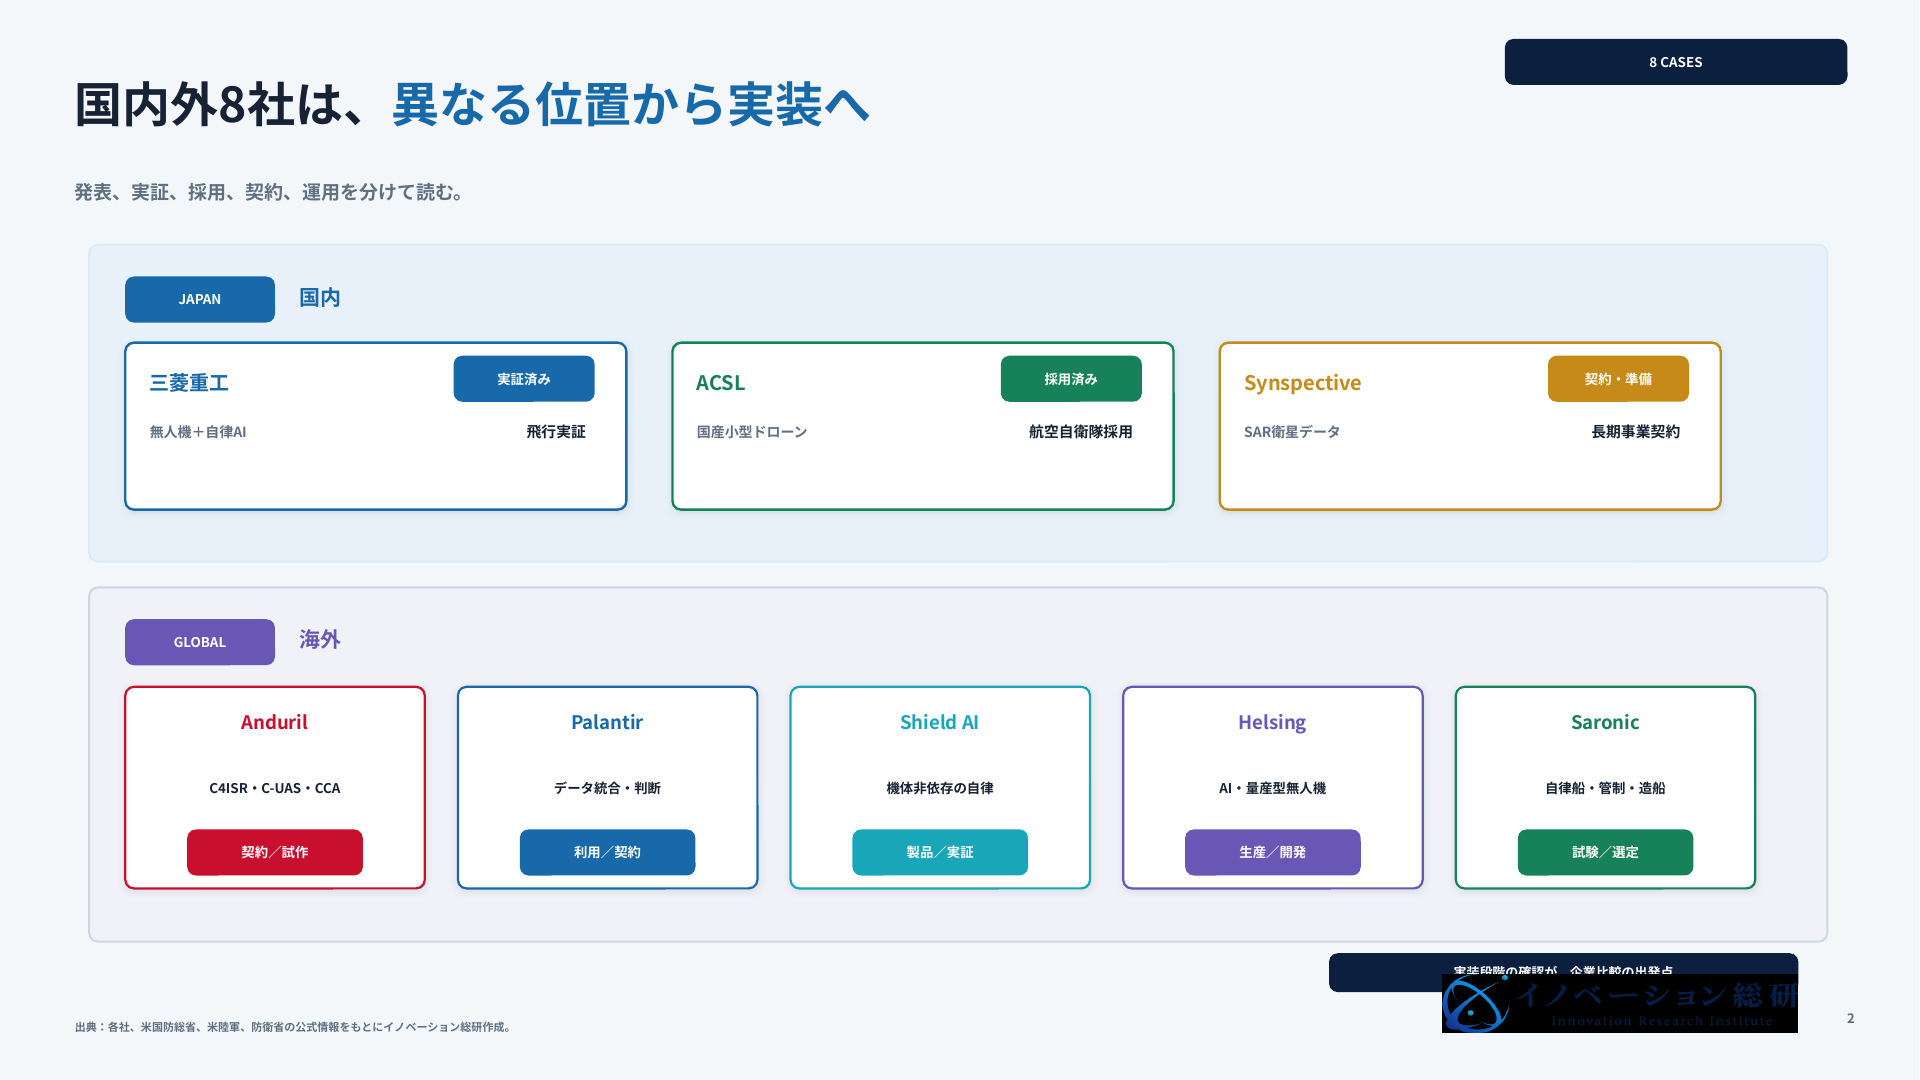Click the 自律船・管制・造船 text
The image size is (1920, 1080).
tap(1605, 788)
